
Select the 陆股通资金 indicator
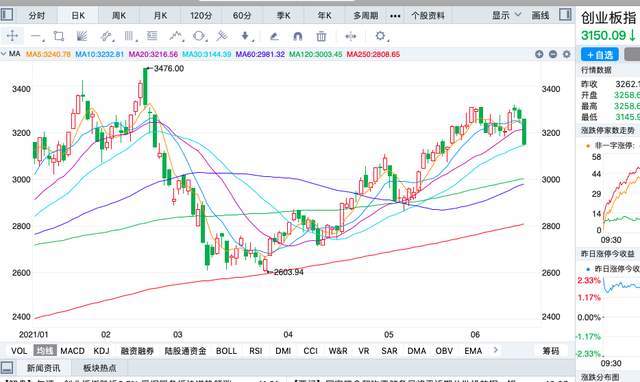click(185, 351)
